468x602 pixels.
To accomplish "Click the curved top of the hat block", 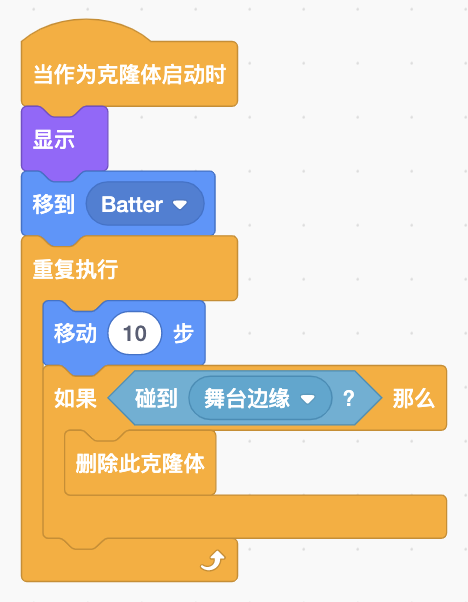I will tap(86, 30).
